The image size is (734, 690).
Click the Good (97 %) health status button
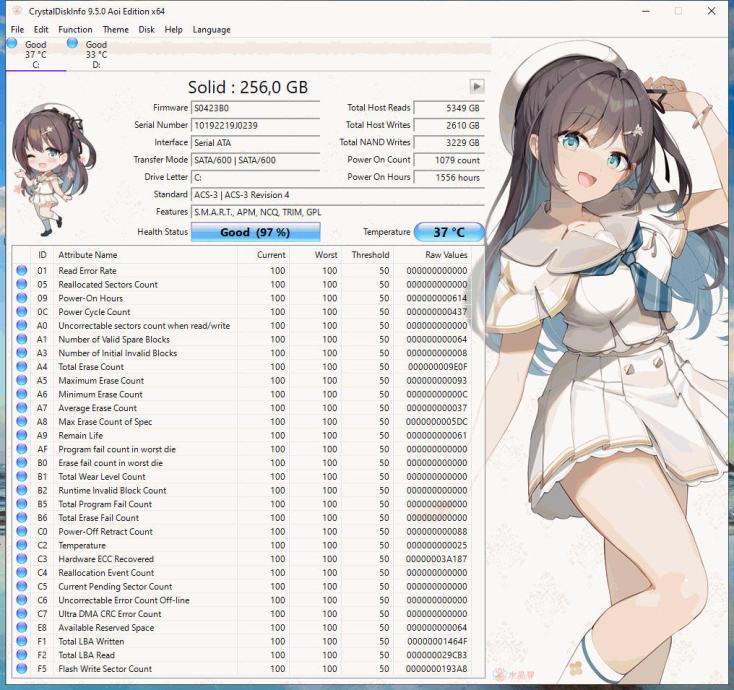coord(255,232)
